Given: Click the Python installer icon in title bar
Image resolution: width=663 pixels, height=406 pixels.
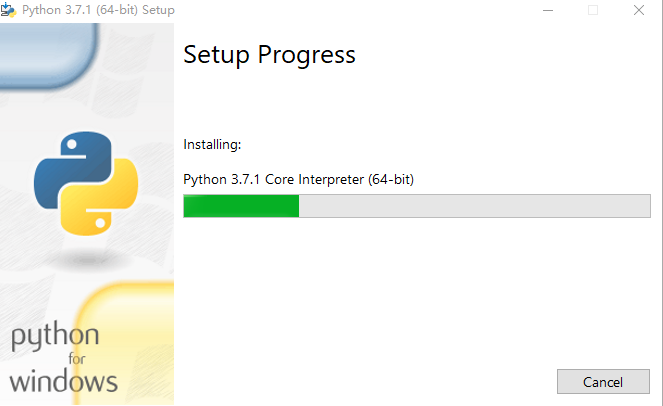Looking at the screenshot, I should coord(8,10).
